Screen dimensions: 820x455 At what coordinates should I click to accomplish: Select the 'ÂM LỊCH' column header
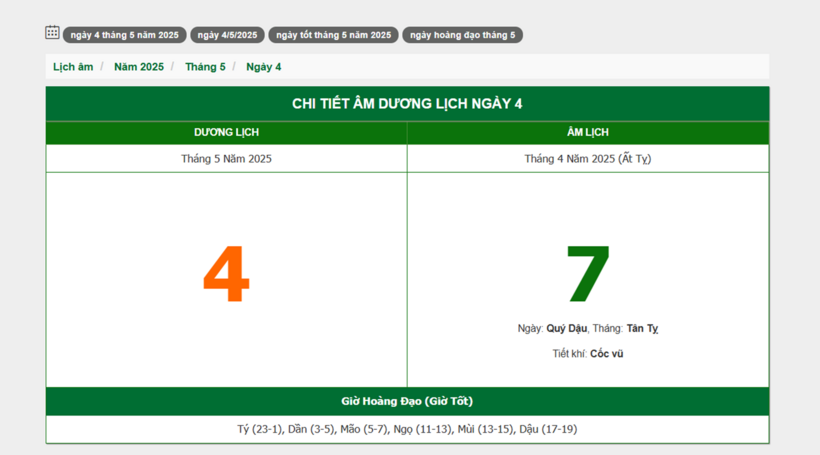[x=588, y=133]
